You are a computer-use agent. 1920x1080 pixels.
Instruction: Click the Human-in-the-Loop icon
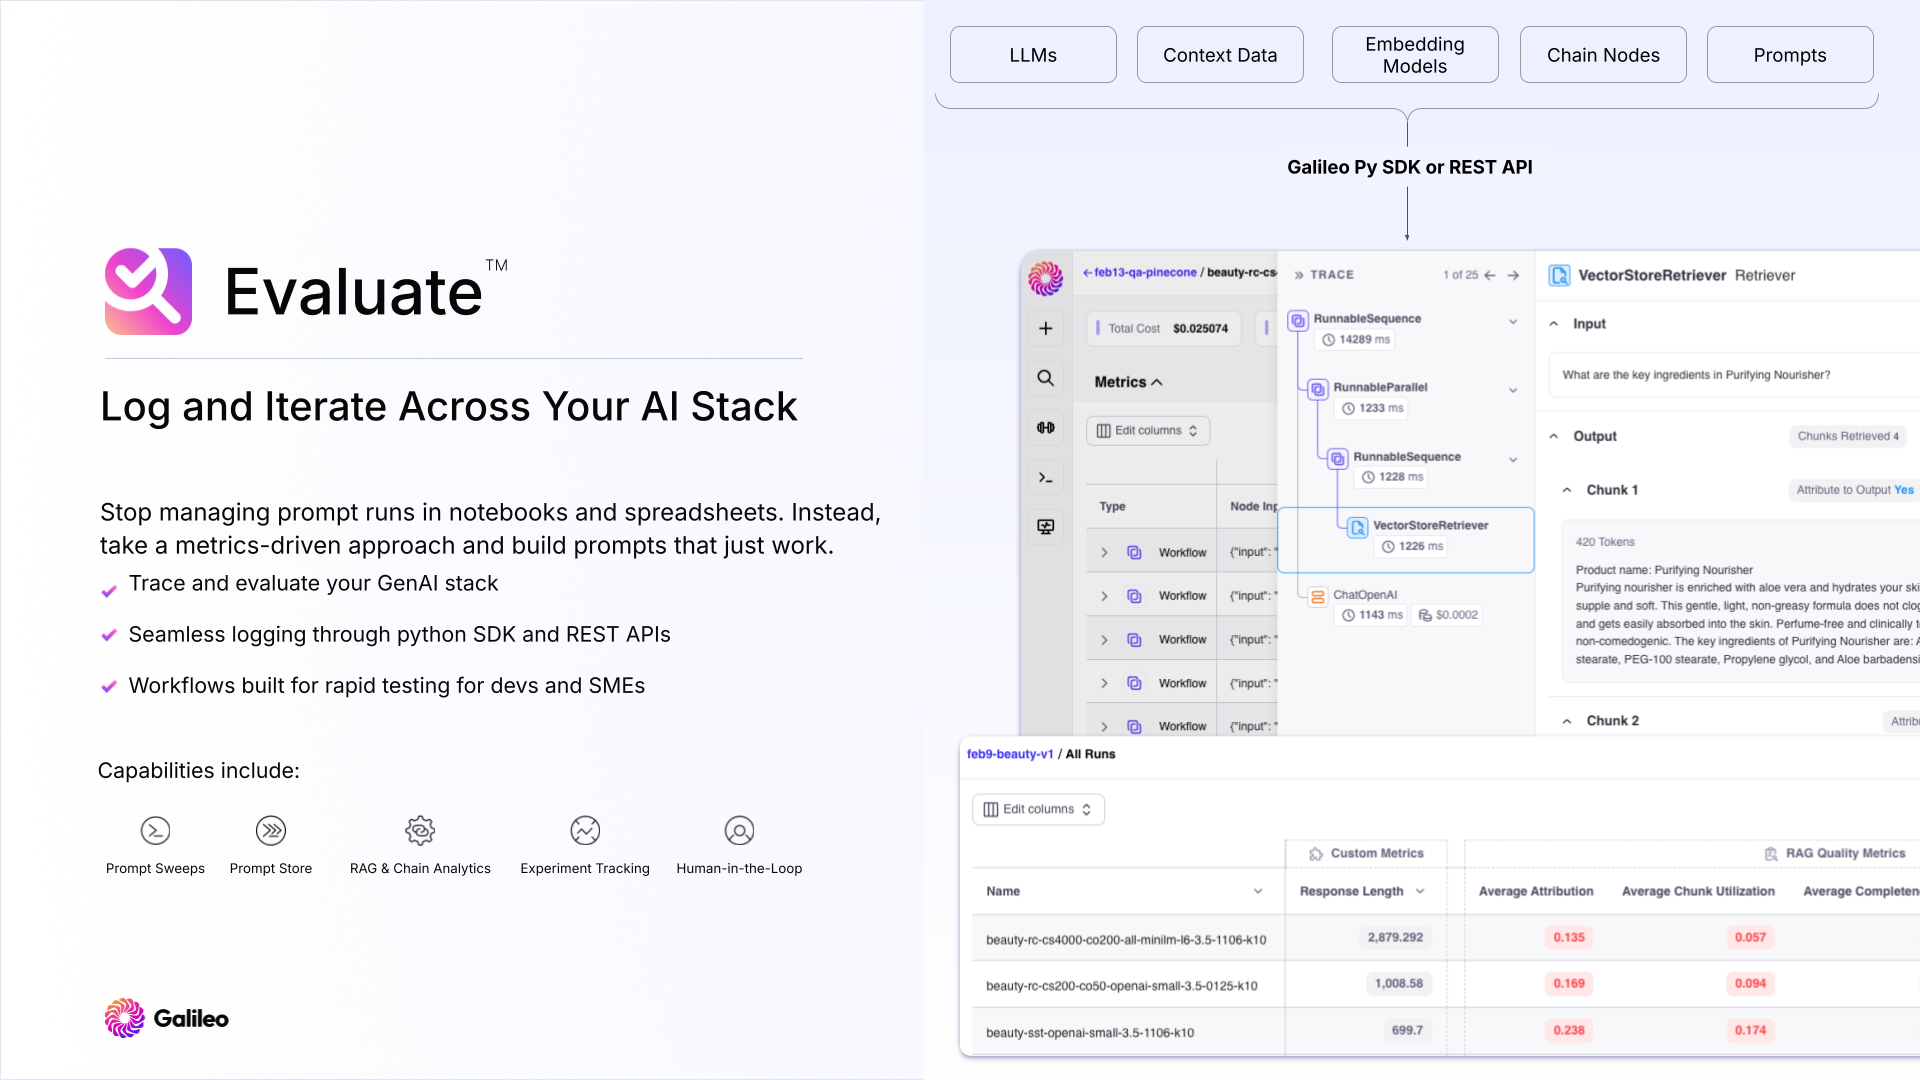(x=739, y=830)
